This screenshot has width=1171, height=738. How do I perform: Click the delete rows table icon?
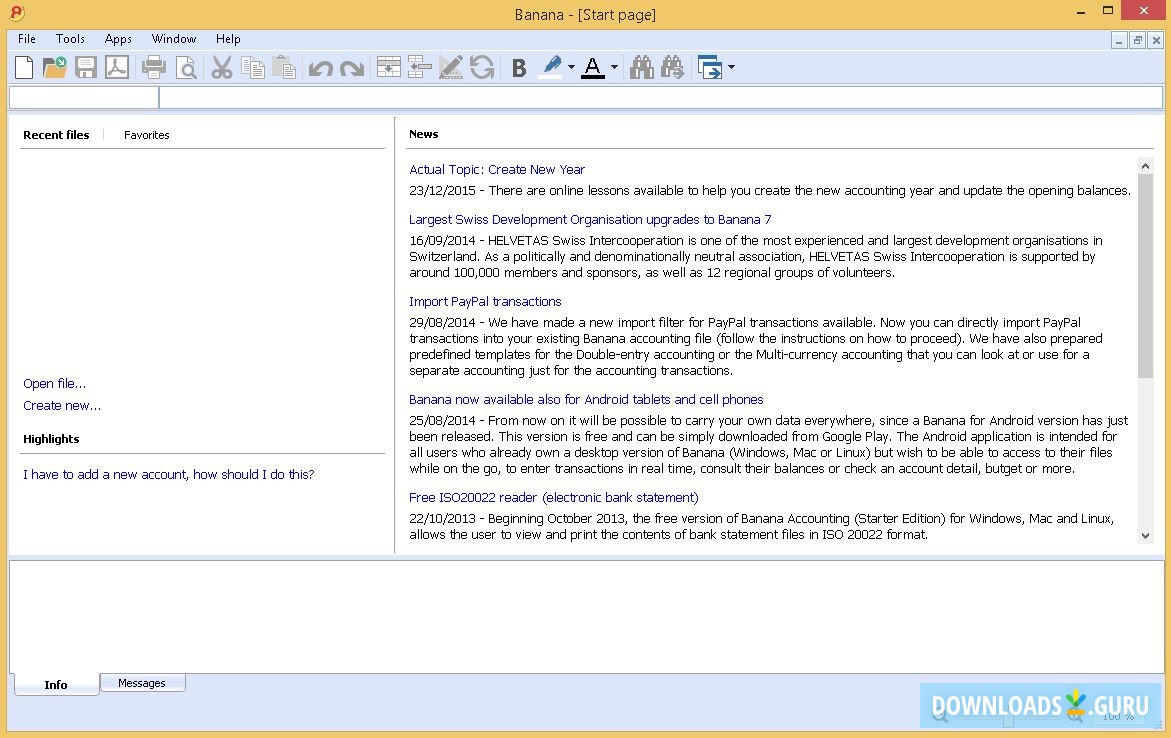(420, 67)
